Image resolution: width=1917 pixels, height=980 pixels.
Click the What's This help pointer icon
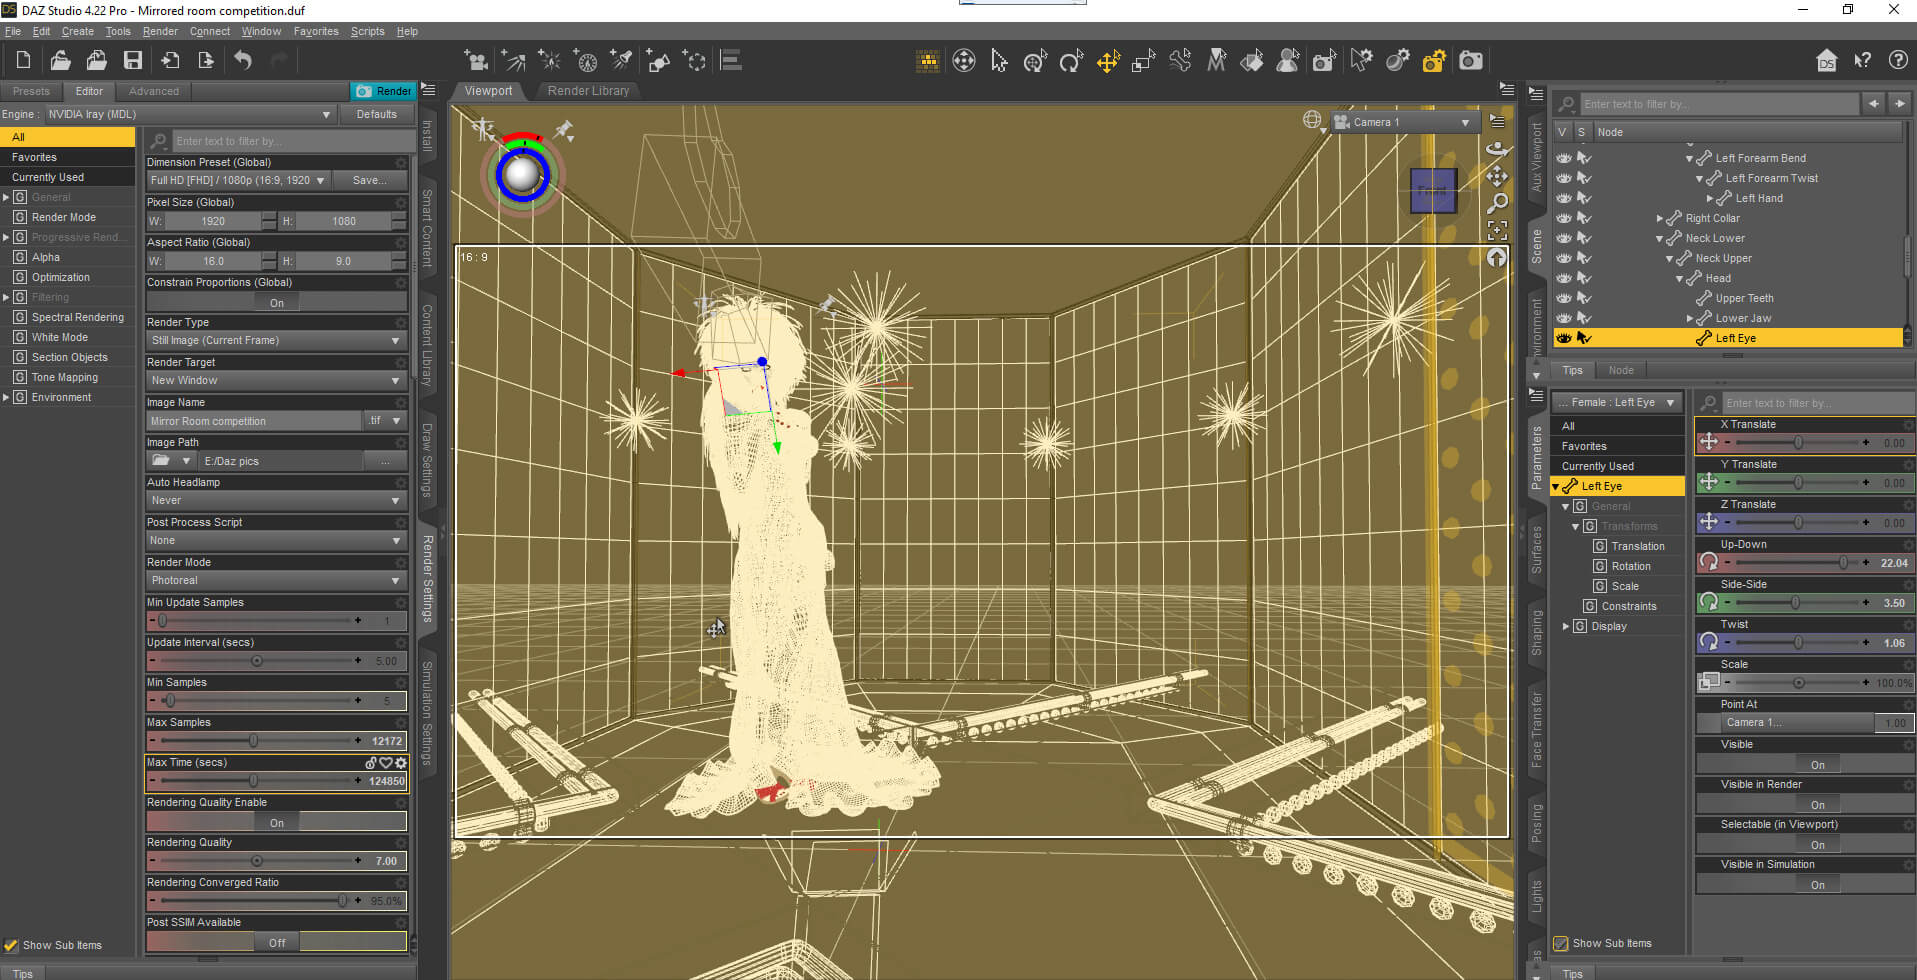(1862, 60)
